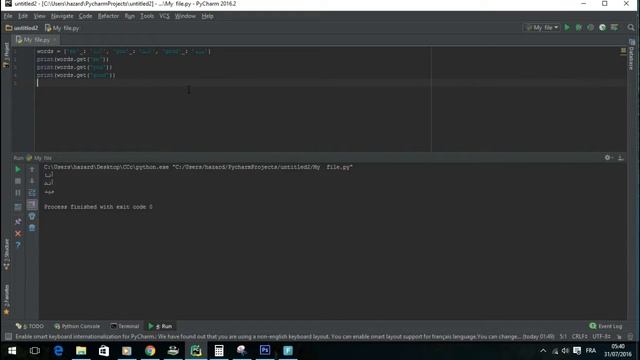Stop the running process square icon
The image size is (640, 360).
coord(18,181)
